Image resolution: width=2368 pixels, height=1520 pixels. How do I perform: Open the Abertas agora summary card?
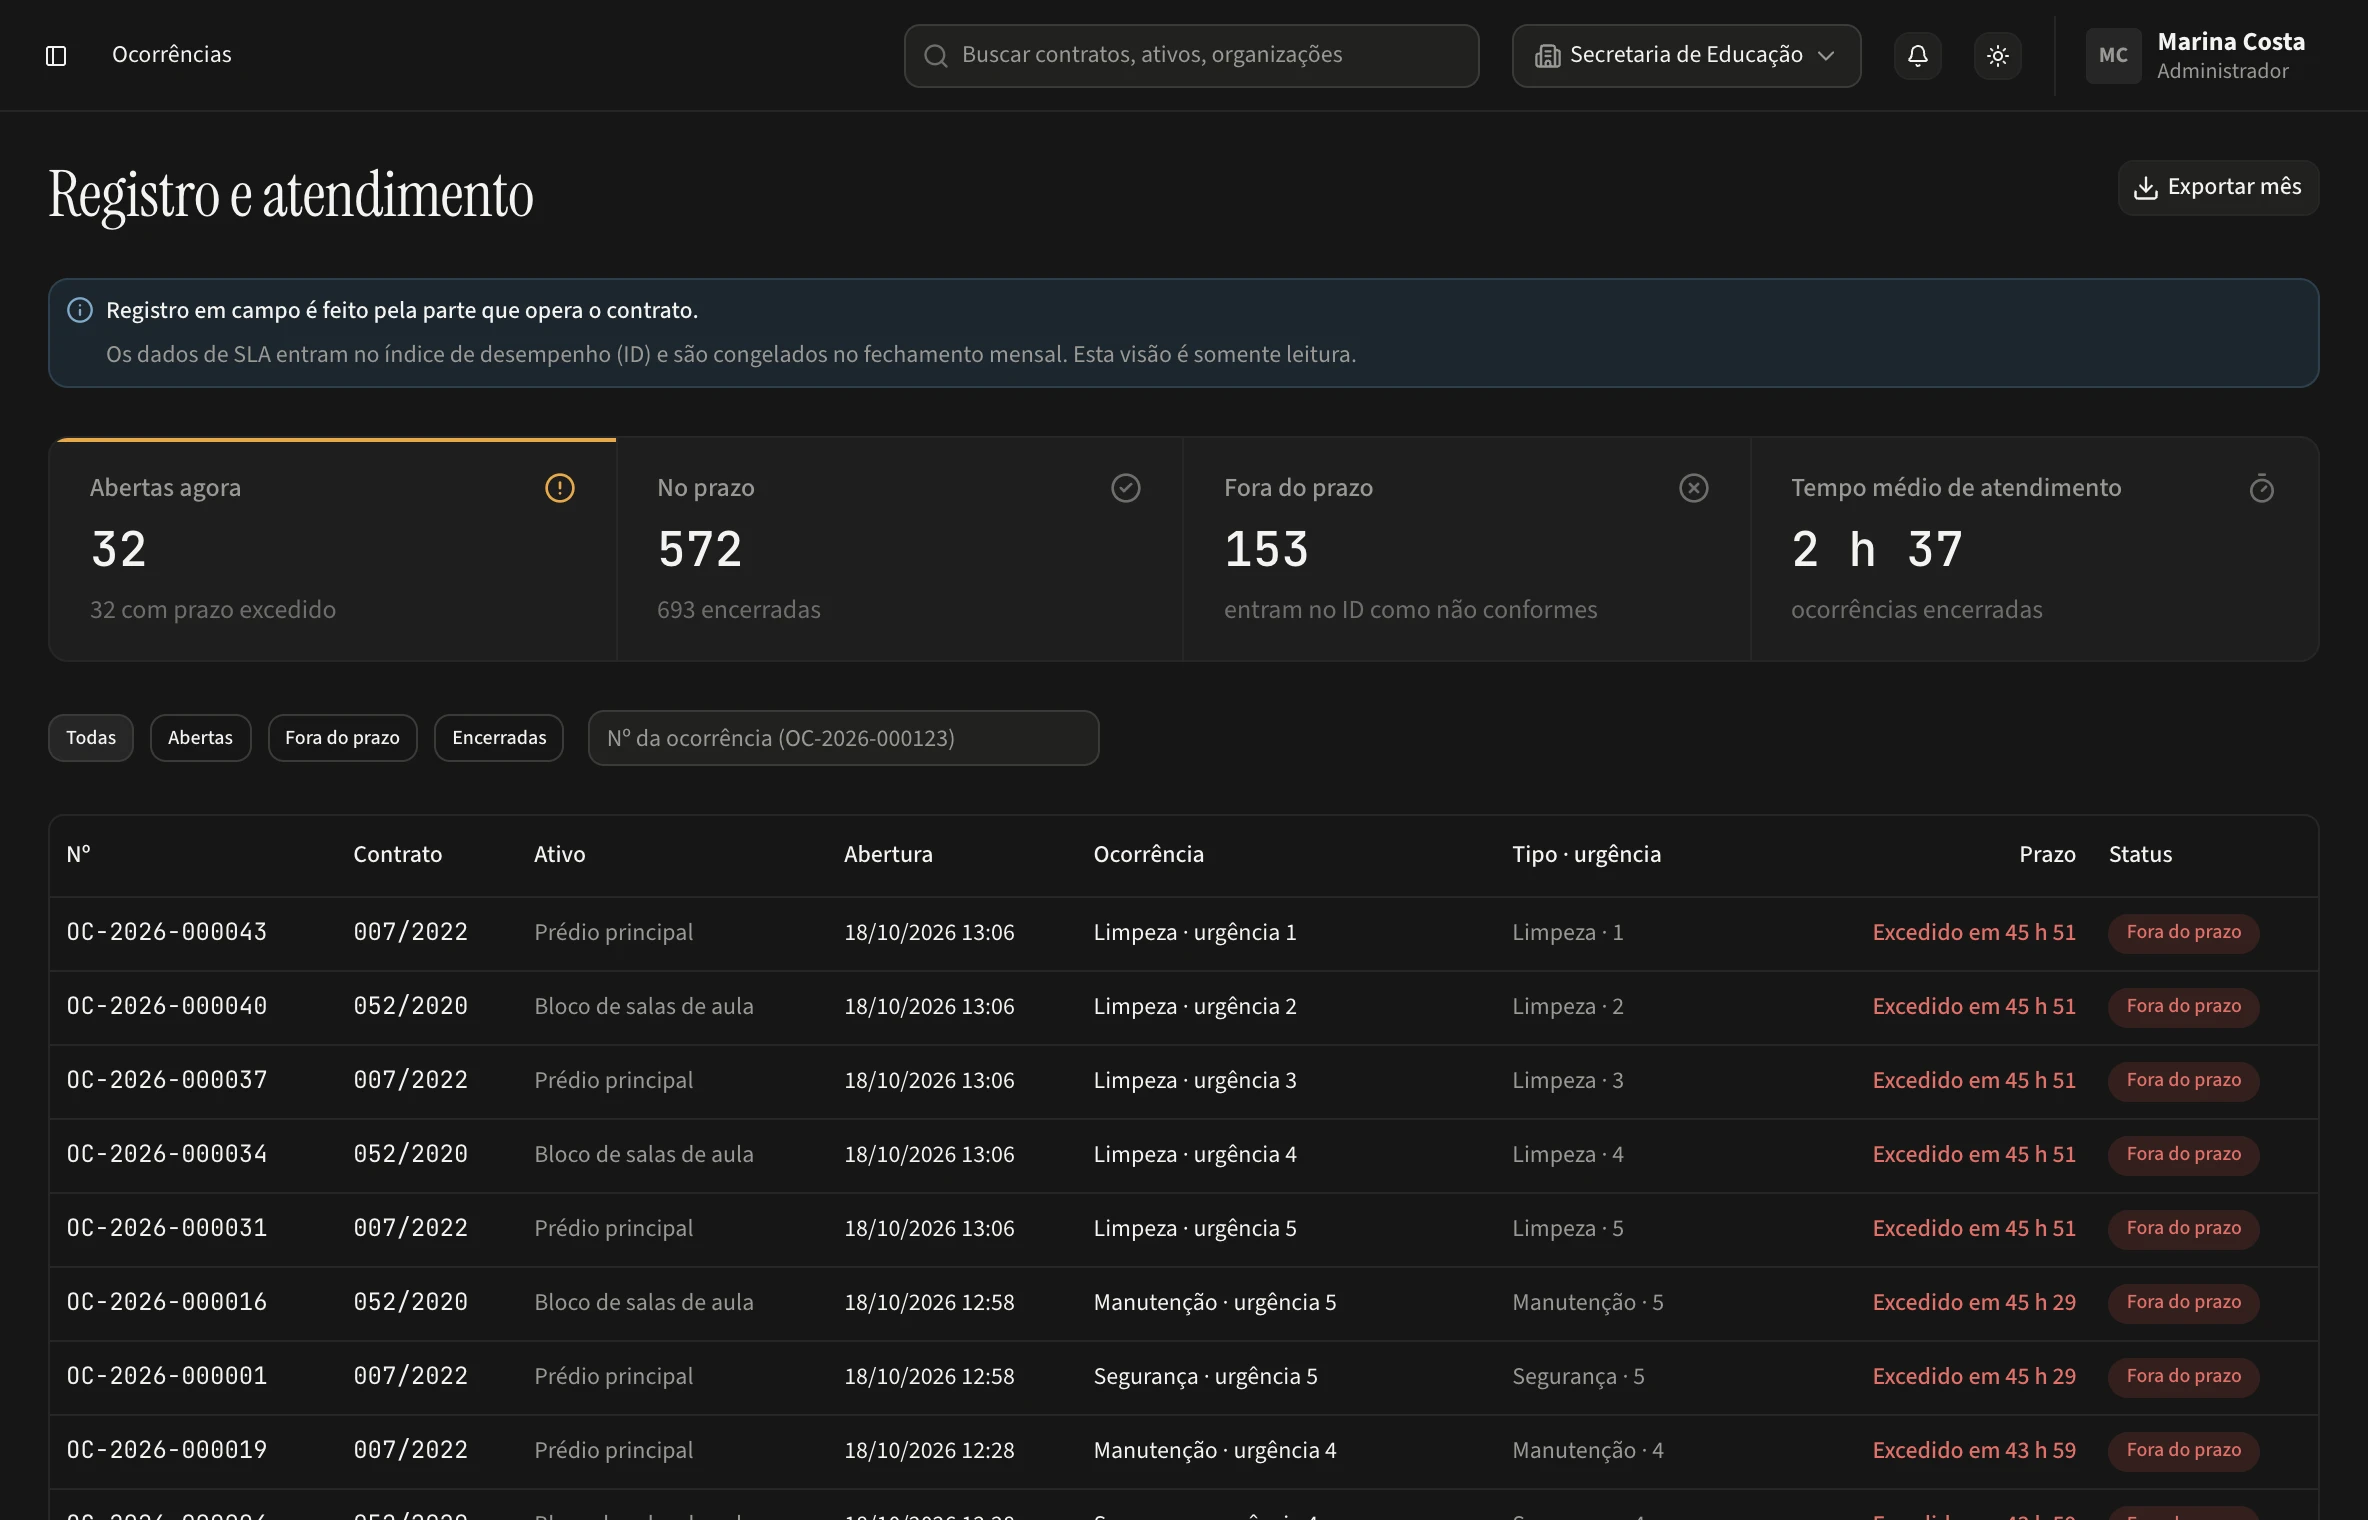point(332,549)
